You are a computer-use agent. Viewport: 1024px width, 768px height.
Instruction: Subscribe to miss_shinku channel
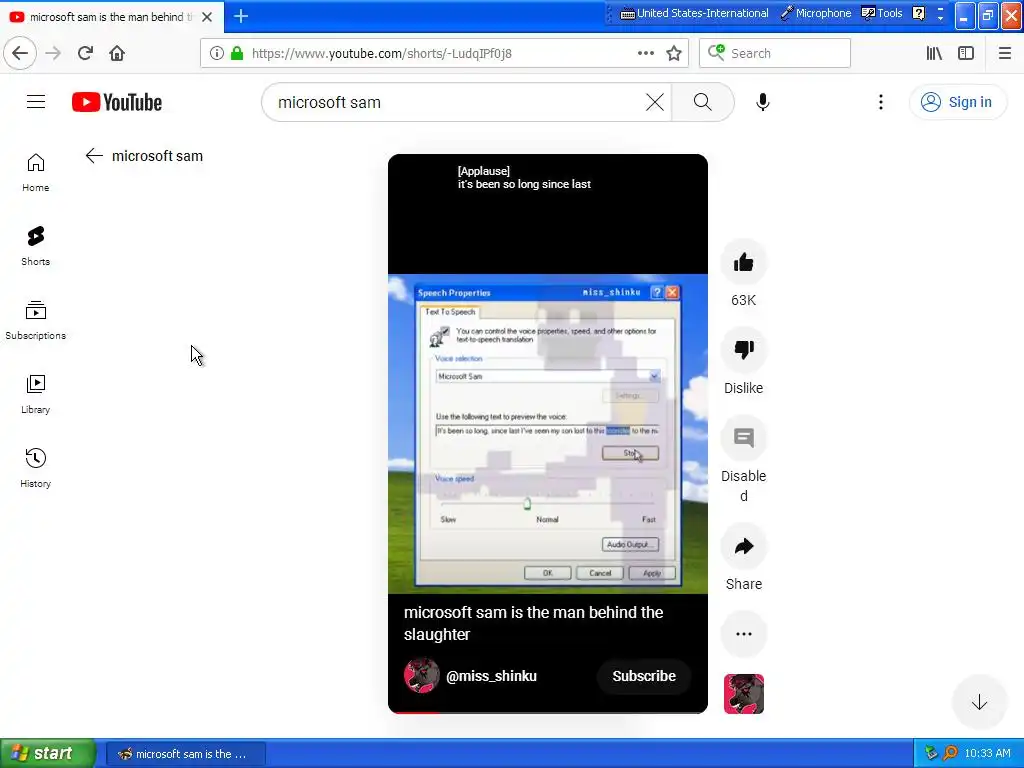tap(644, 676)
